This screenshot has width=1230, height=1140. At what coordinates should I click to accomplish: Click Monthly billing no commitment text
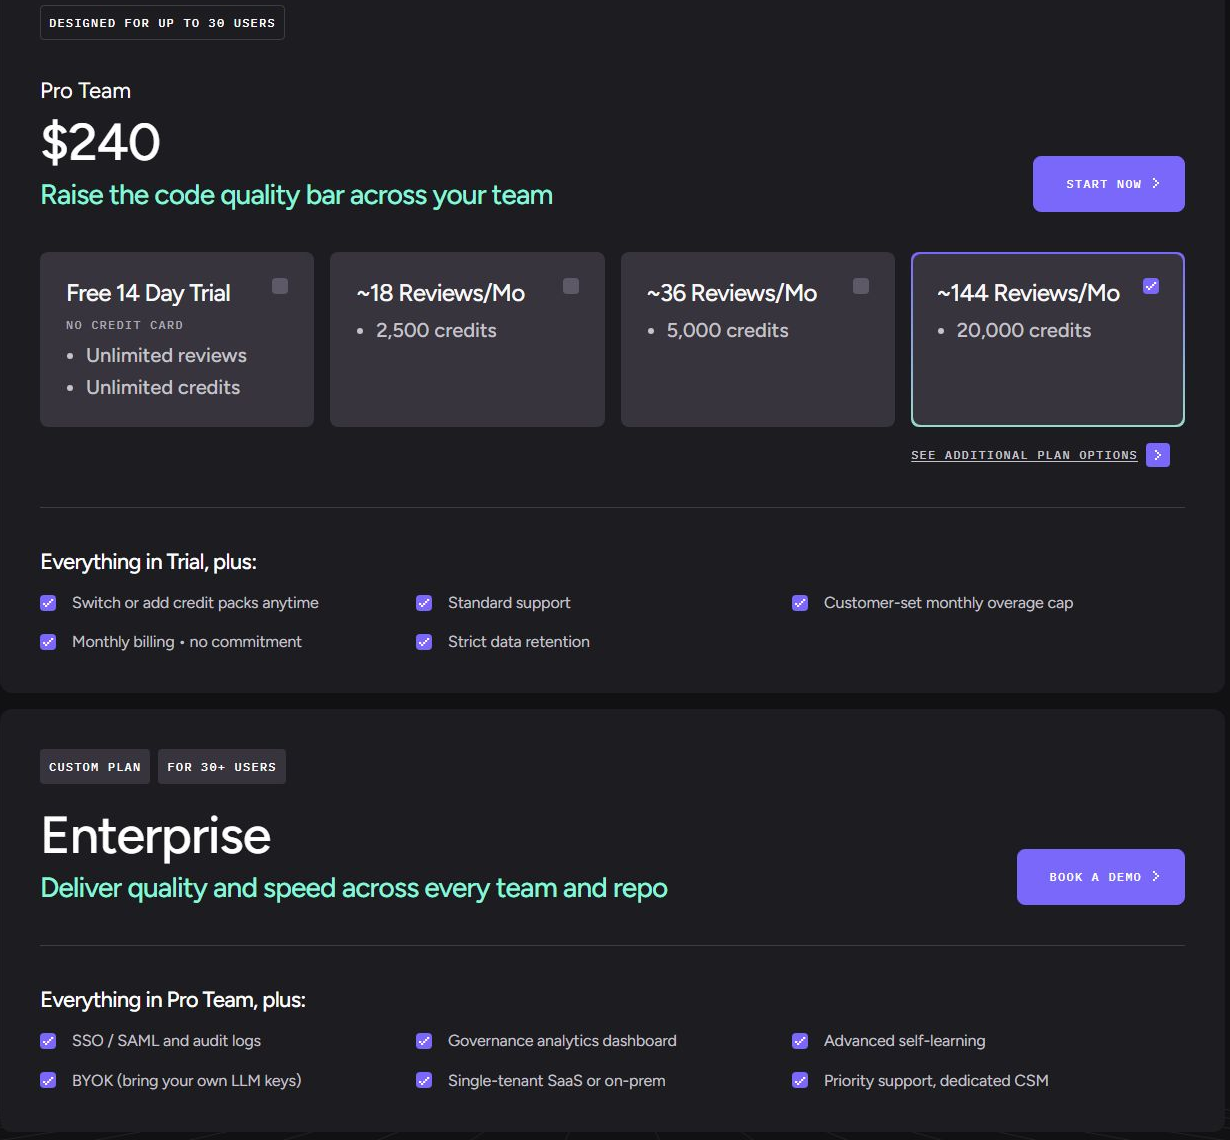point(187,642)
